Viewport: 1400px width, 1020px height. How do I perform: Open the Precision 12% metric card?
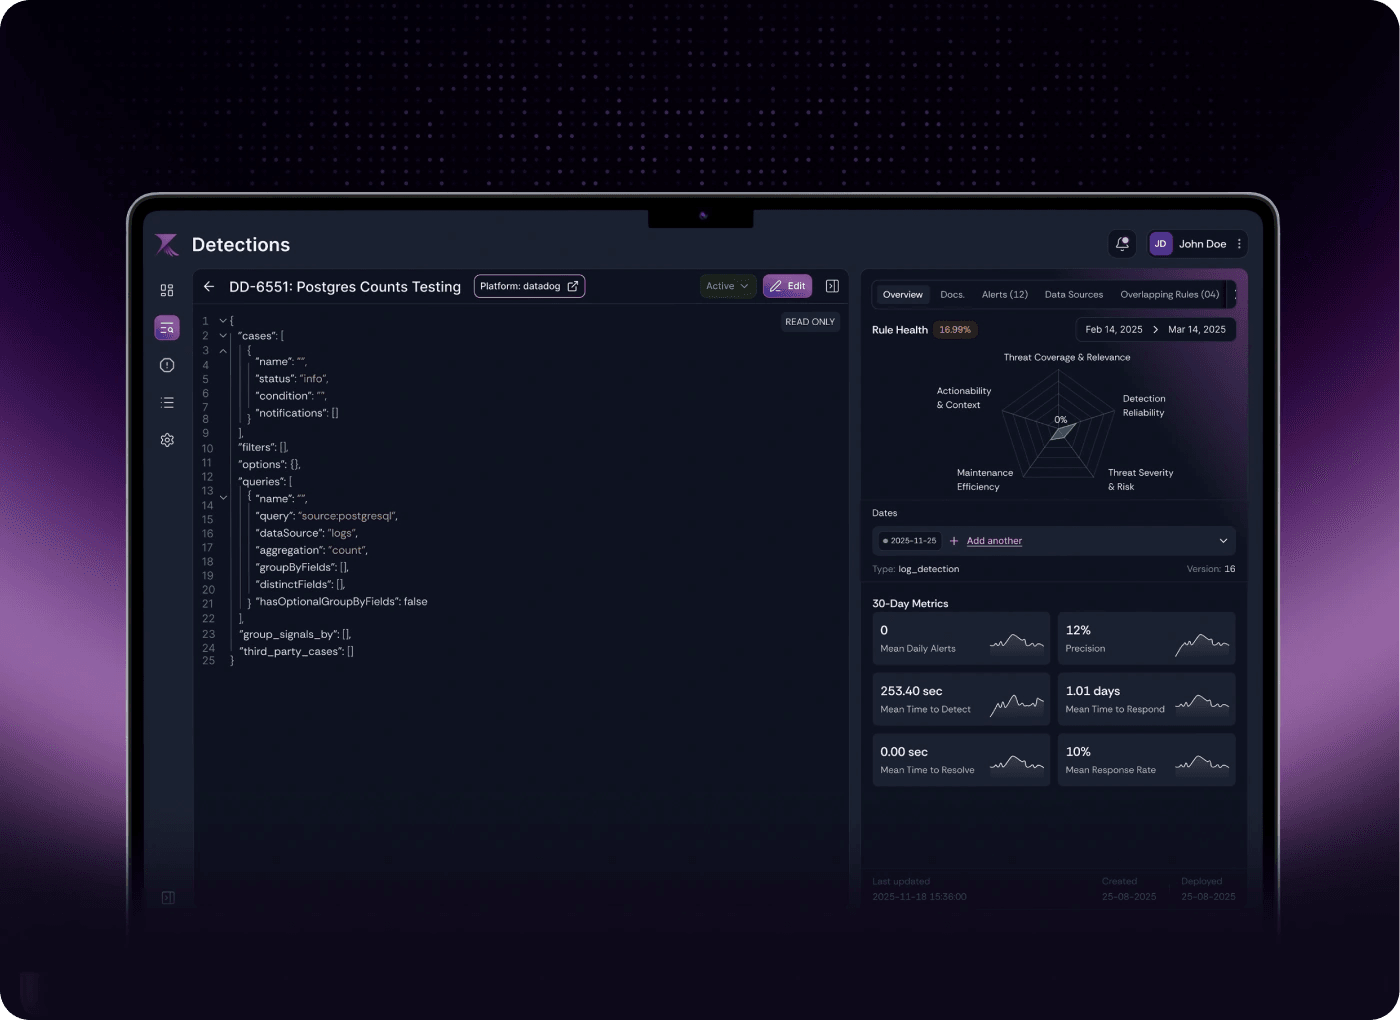pos(1147,638)
